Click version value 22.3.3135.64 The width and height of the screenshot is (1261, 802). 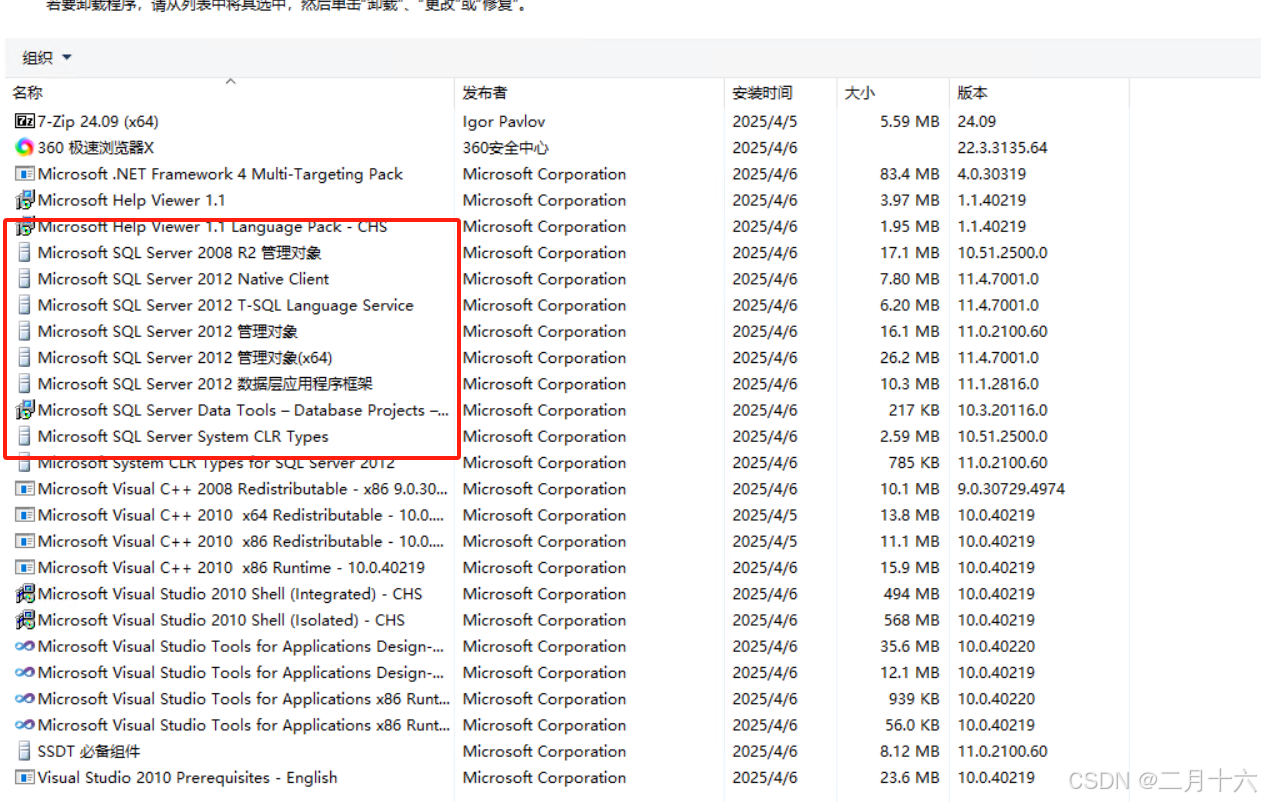click(x=1002, y=148)
